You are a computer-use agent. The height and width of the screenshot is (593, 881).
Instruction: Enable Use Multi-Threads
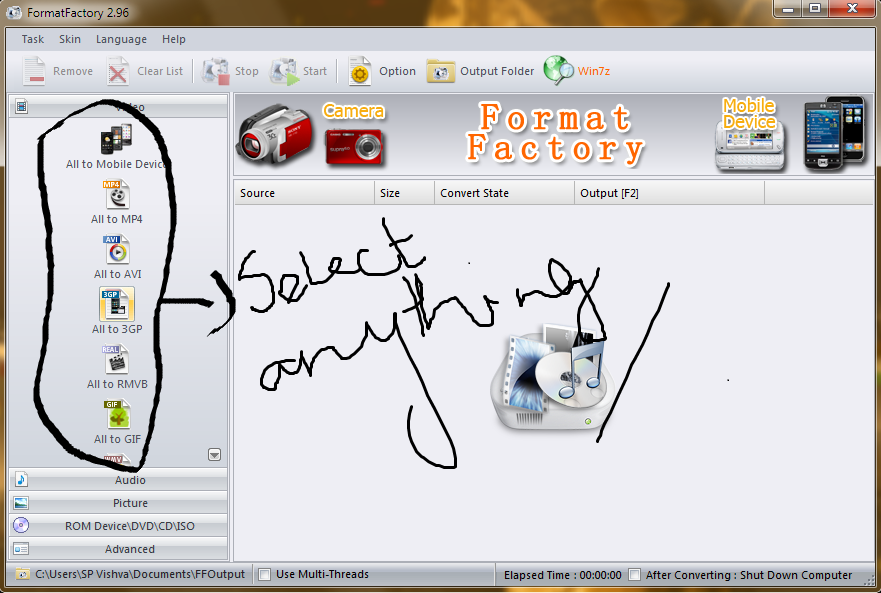point(264,575)
